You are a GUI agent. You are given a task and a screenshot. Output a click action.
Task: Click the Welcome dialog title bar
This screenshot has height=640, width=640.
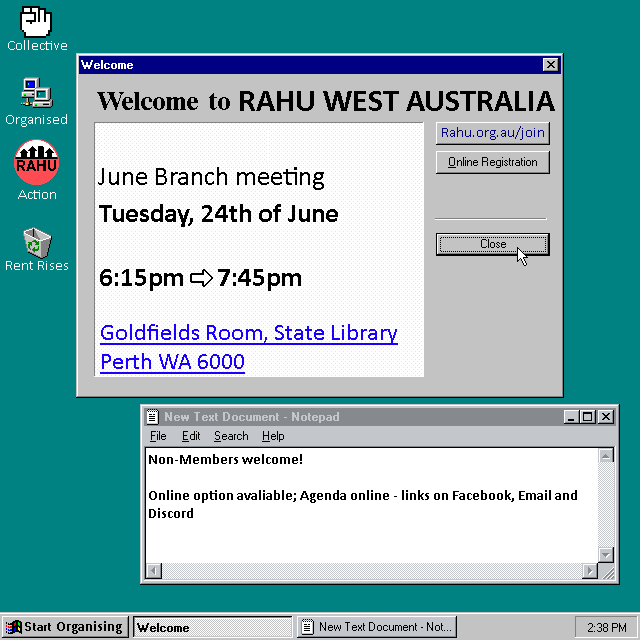320,64
